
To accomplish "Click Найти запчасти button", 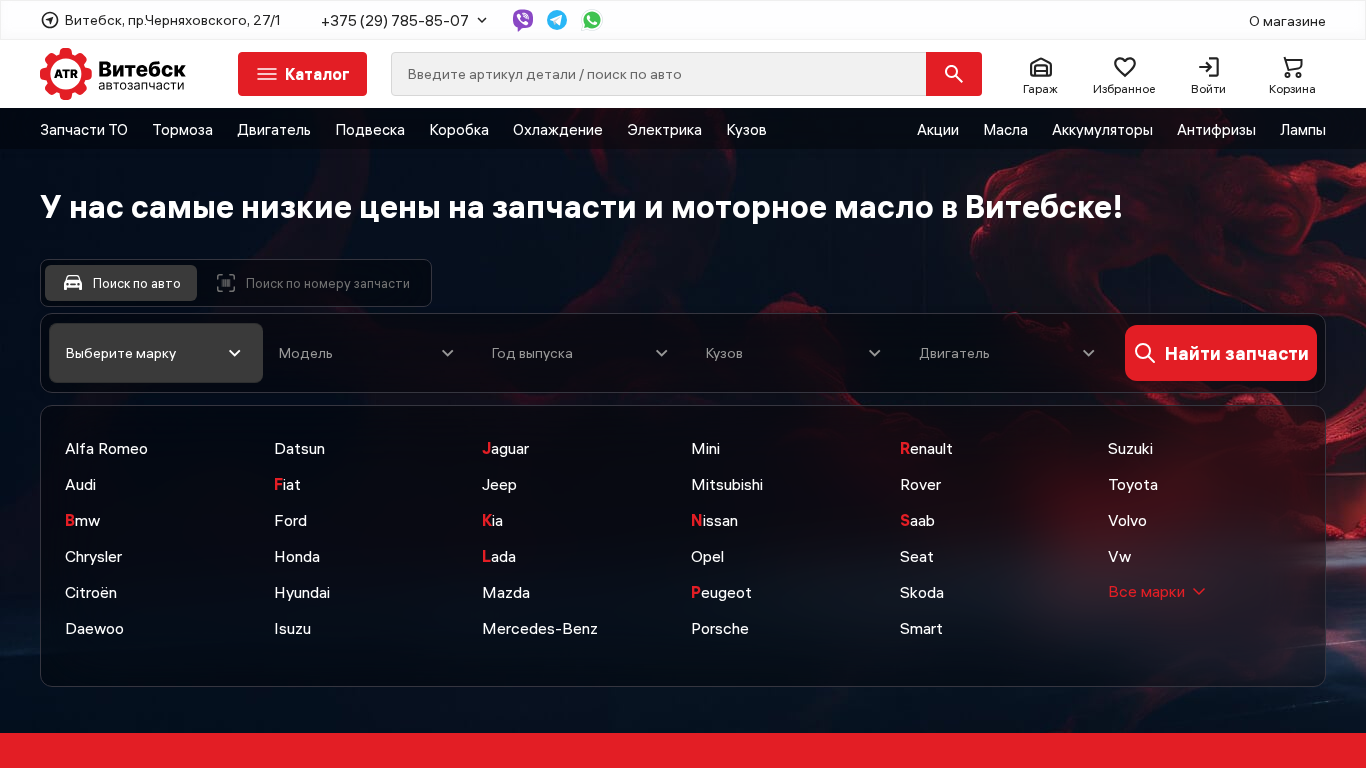I will point(1221,353).
